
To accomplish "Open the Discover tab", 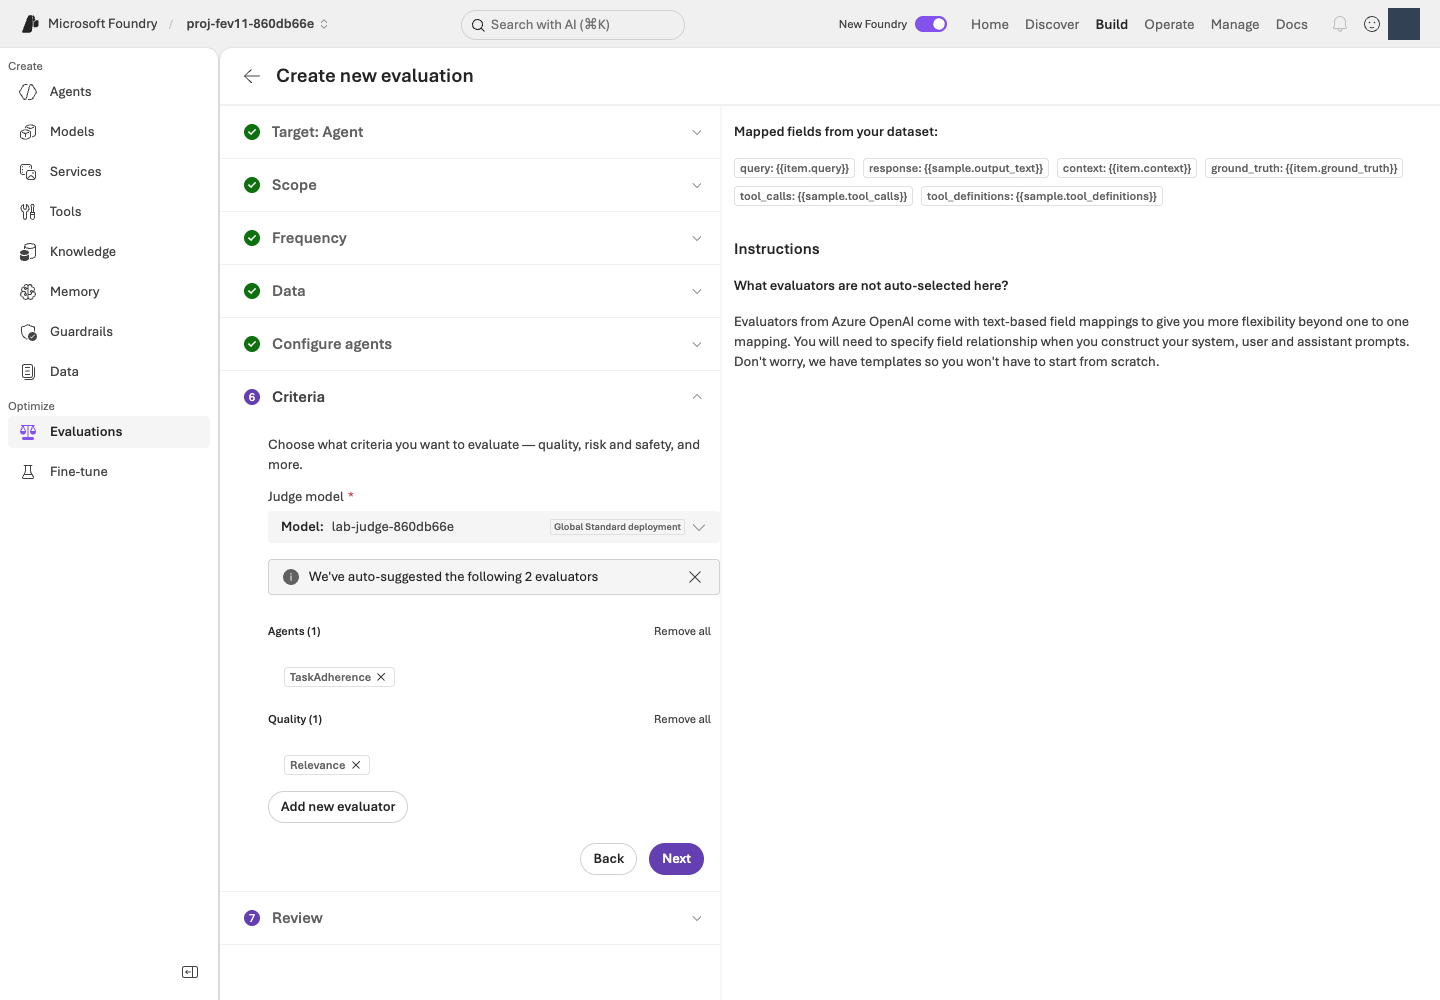I will (x=1052, y=24).
